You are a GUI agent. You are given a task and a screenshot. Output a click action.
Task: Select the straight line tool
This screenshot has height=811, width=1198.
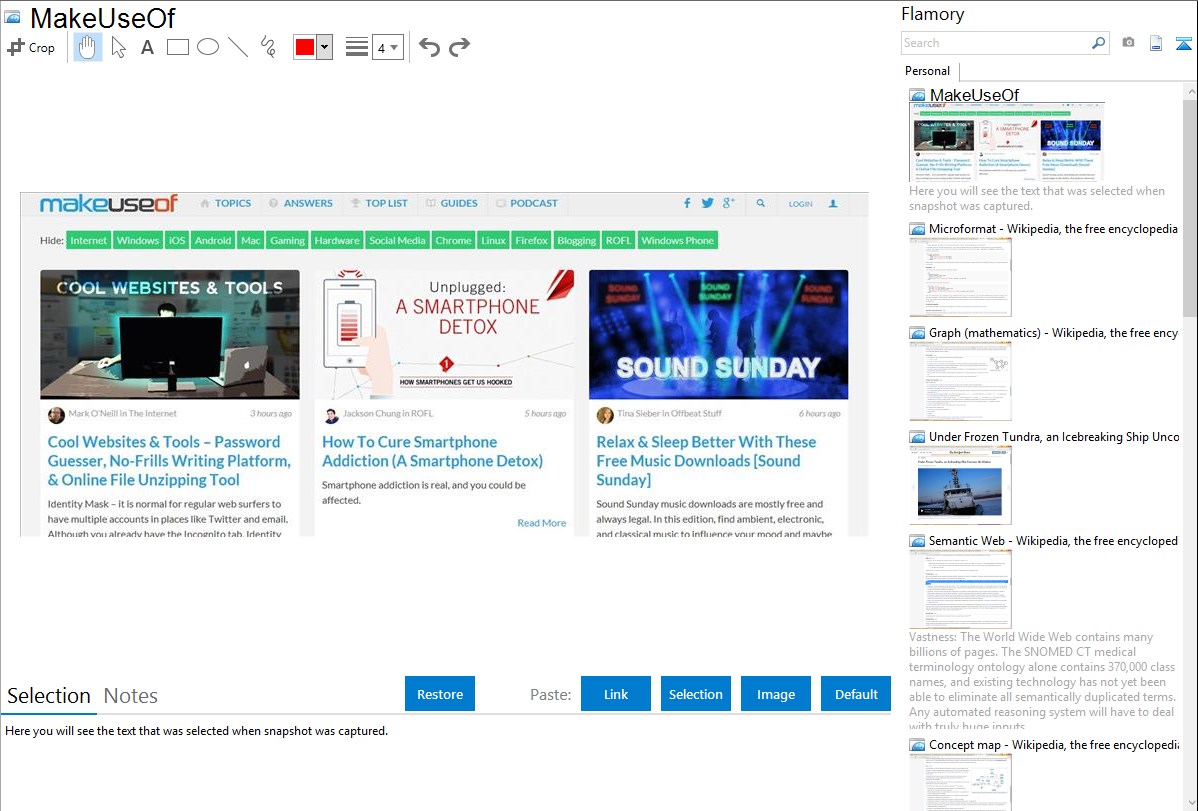(237, 47)
